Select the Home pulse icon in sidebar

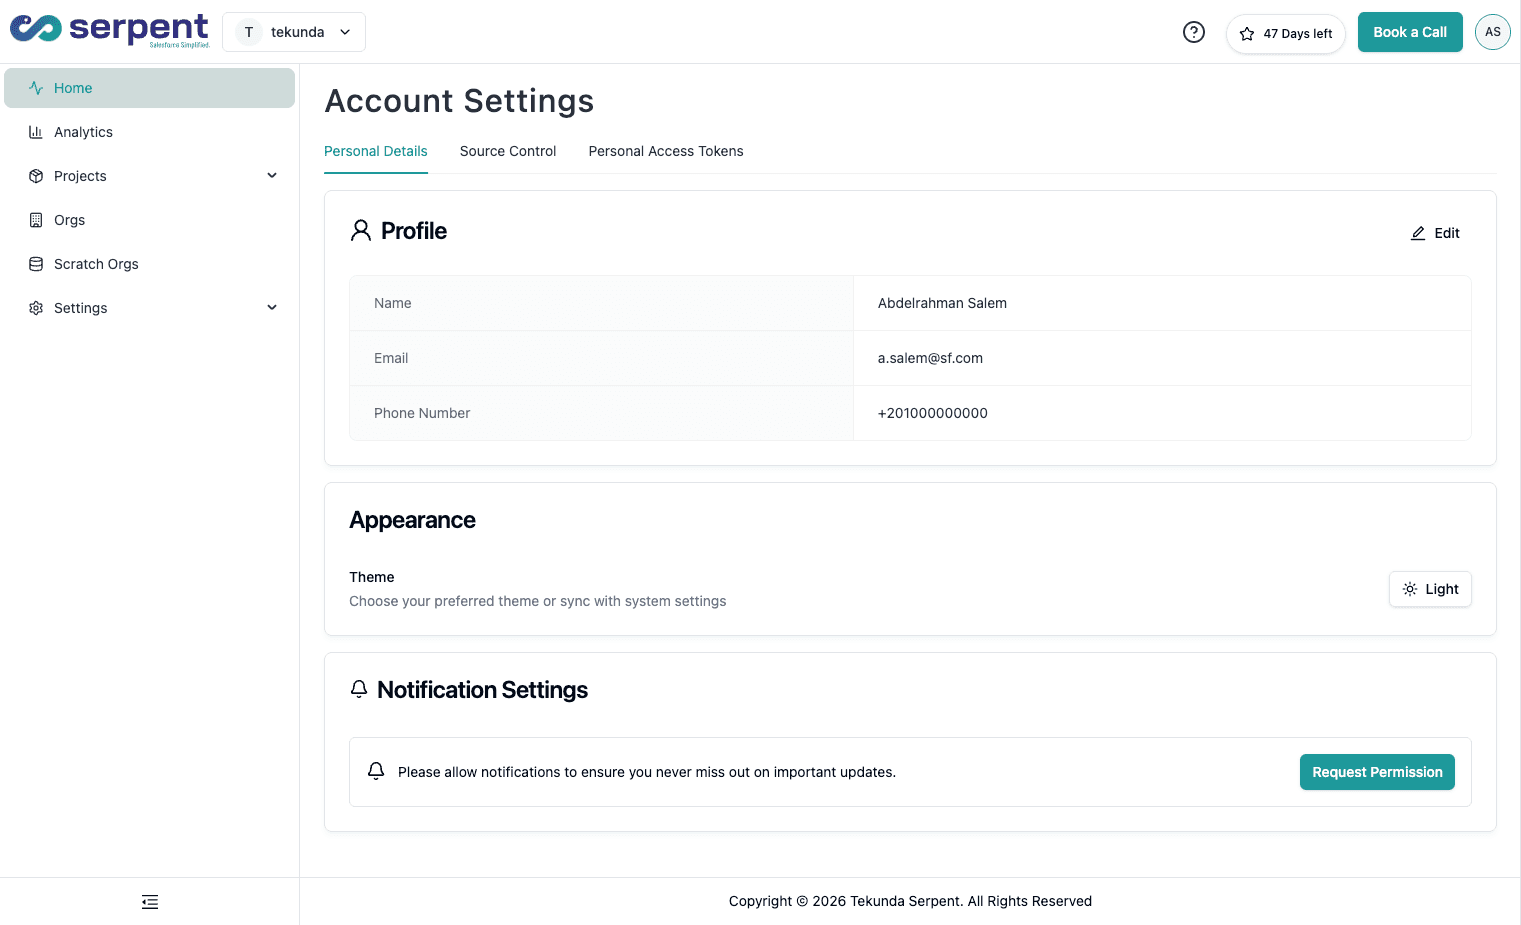point(36,87)
